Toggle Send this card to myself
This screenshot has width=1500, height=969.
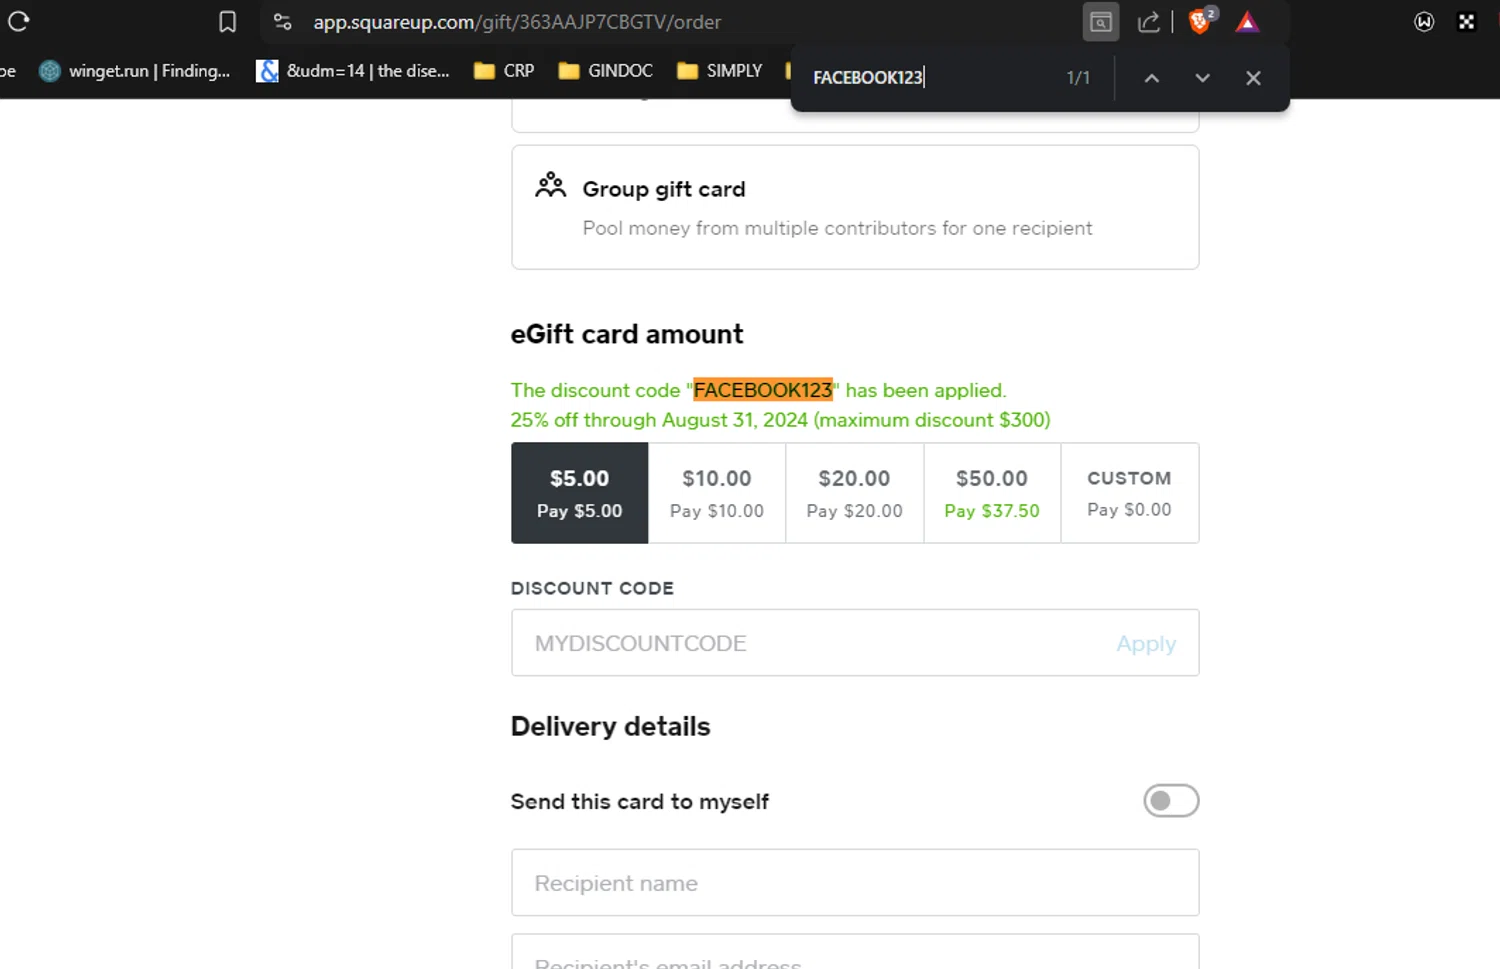coord(1171,801)
